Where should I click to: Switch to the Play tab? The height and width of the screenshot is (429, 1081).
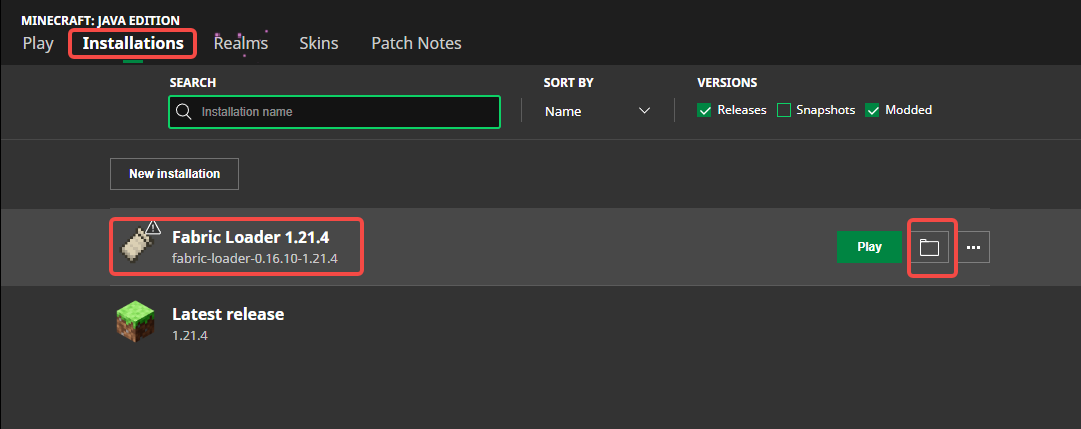click(38, 43)
